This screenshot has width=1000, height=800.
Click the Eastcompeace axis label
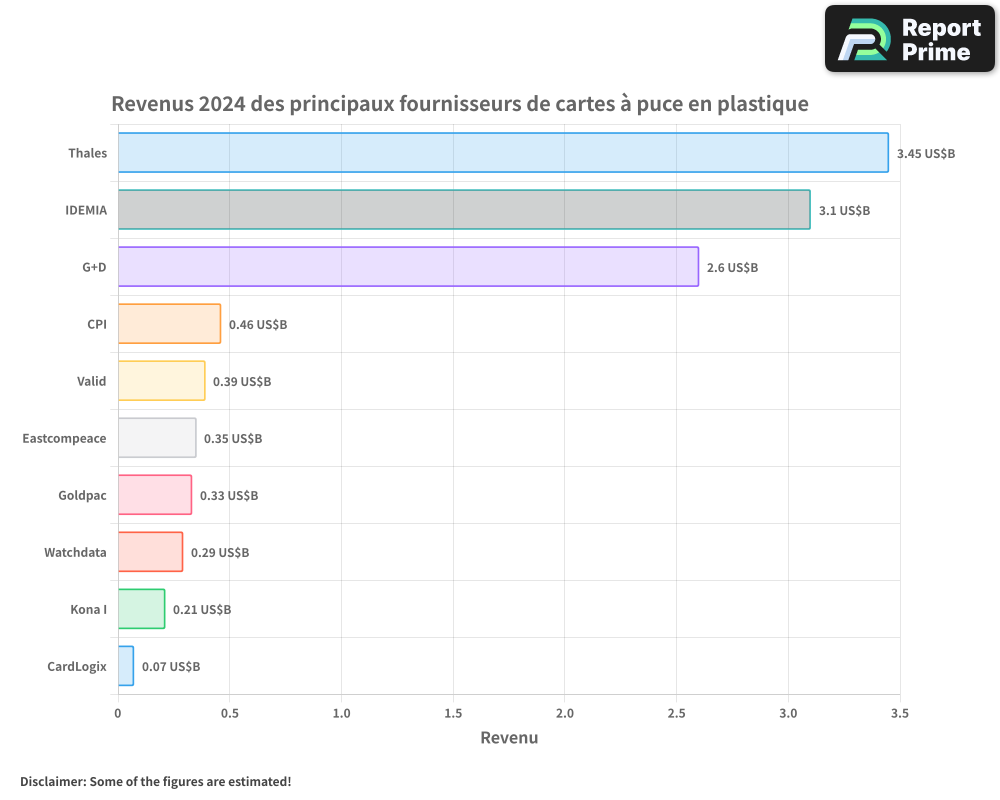(64, 438)
